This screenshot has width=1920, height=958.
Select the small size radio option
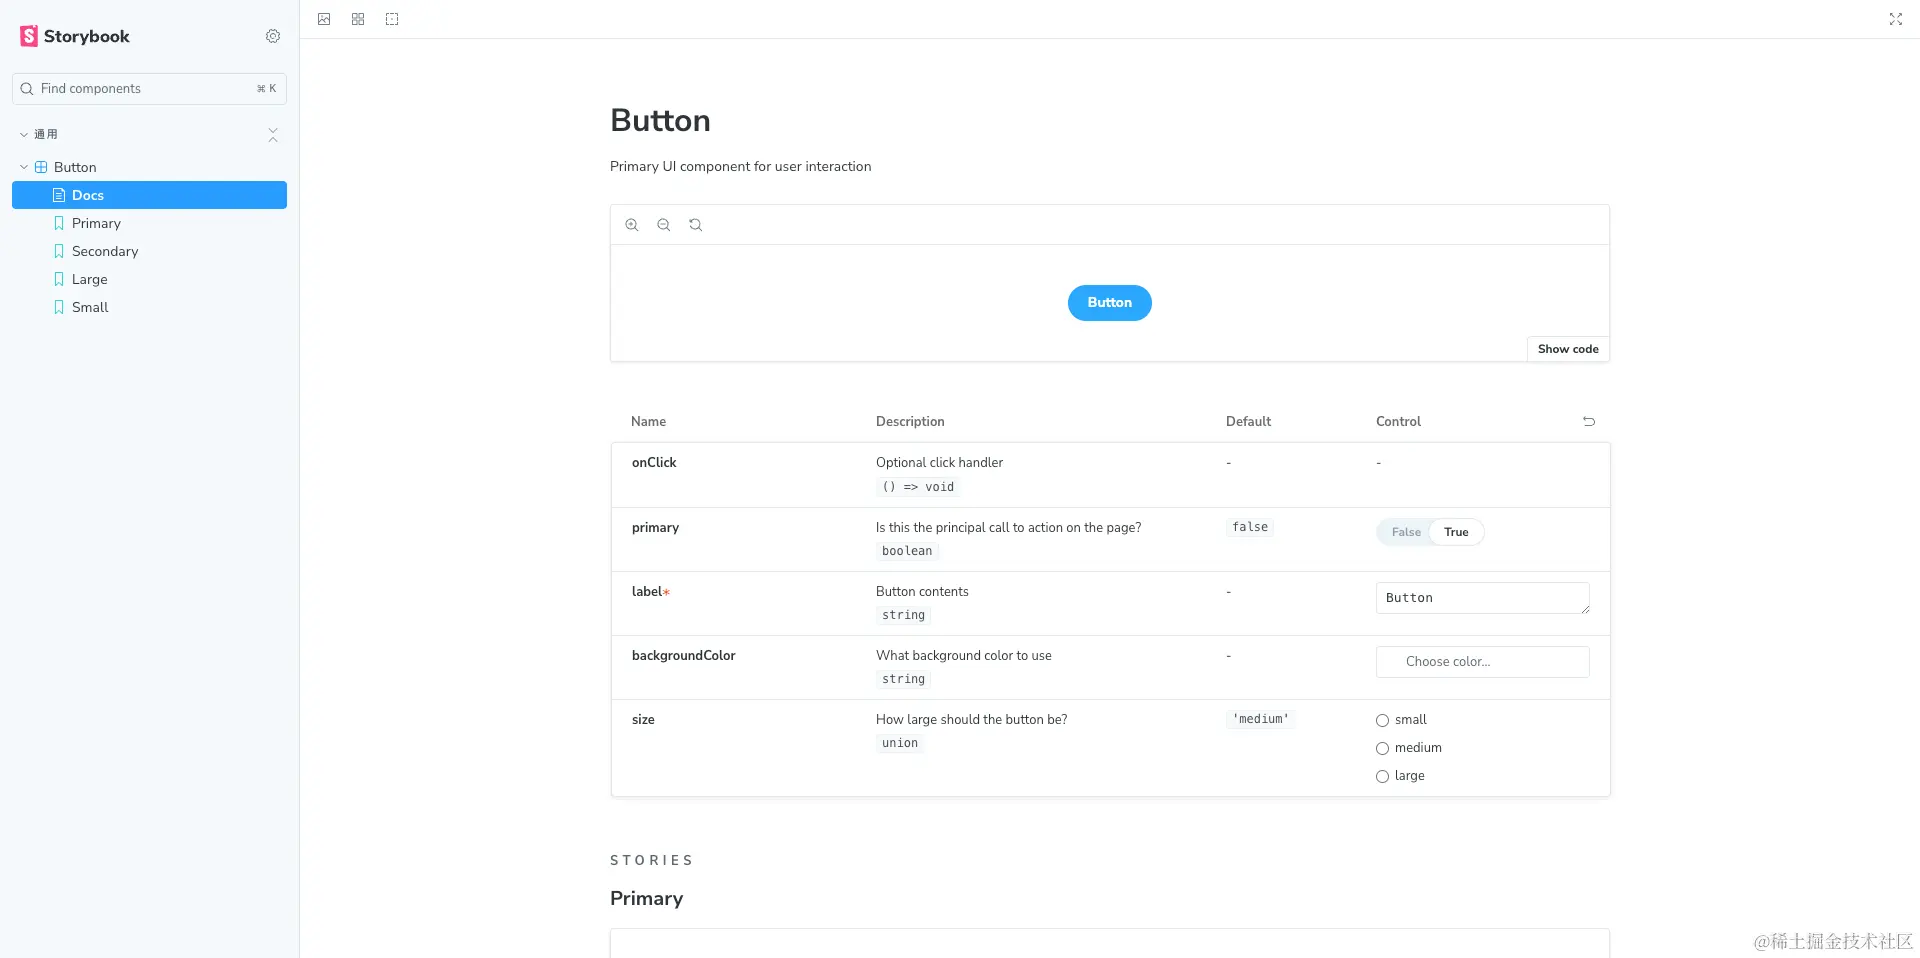click(x=1382, y=720)
